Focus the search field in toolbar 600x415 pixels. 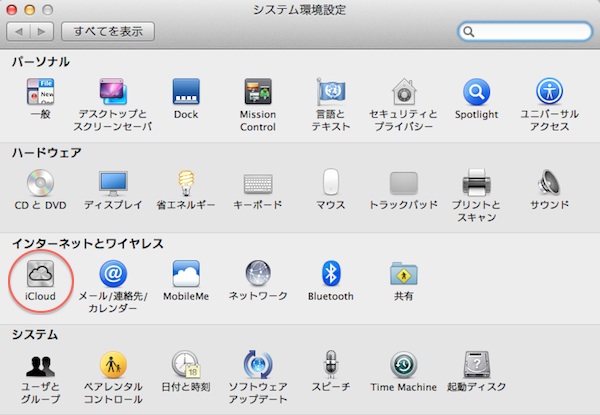click(525, 31)
